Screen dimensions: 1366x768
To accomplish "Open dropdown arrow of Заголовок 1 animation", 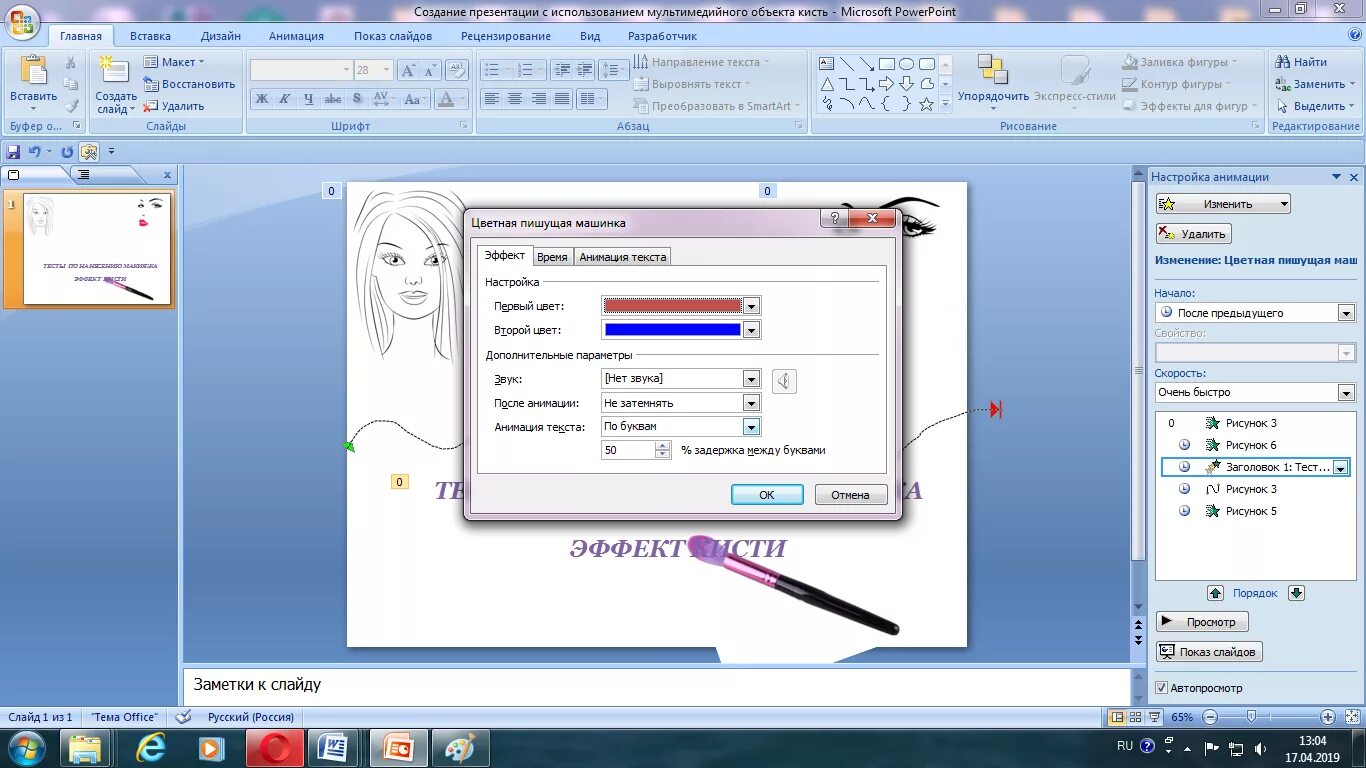I will 1341,467.
